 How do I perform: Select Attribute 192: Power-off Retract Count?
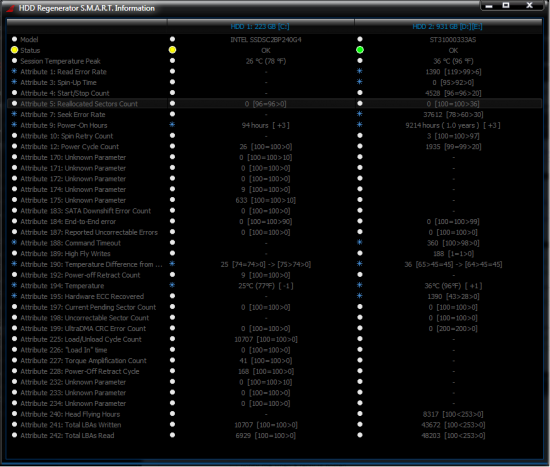coord(80,275)
